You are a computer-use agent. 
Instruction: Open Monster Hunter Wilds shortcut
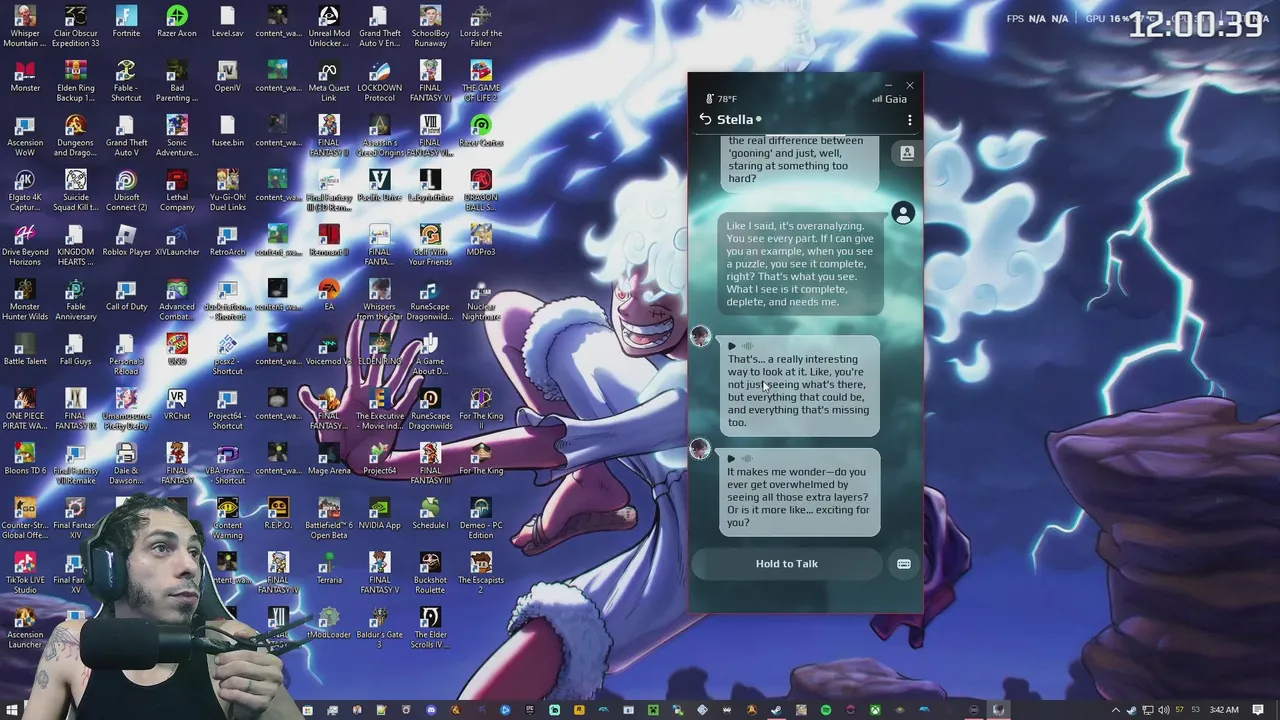[x=25, y=300]
